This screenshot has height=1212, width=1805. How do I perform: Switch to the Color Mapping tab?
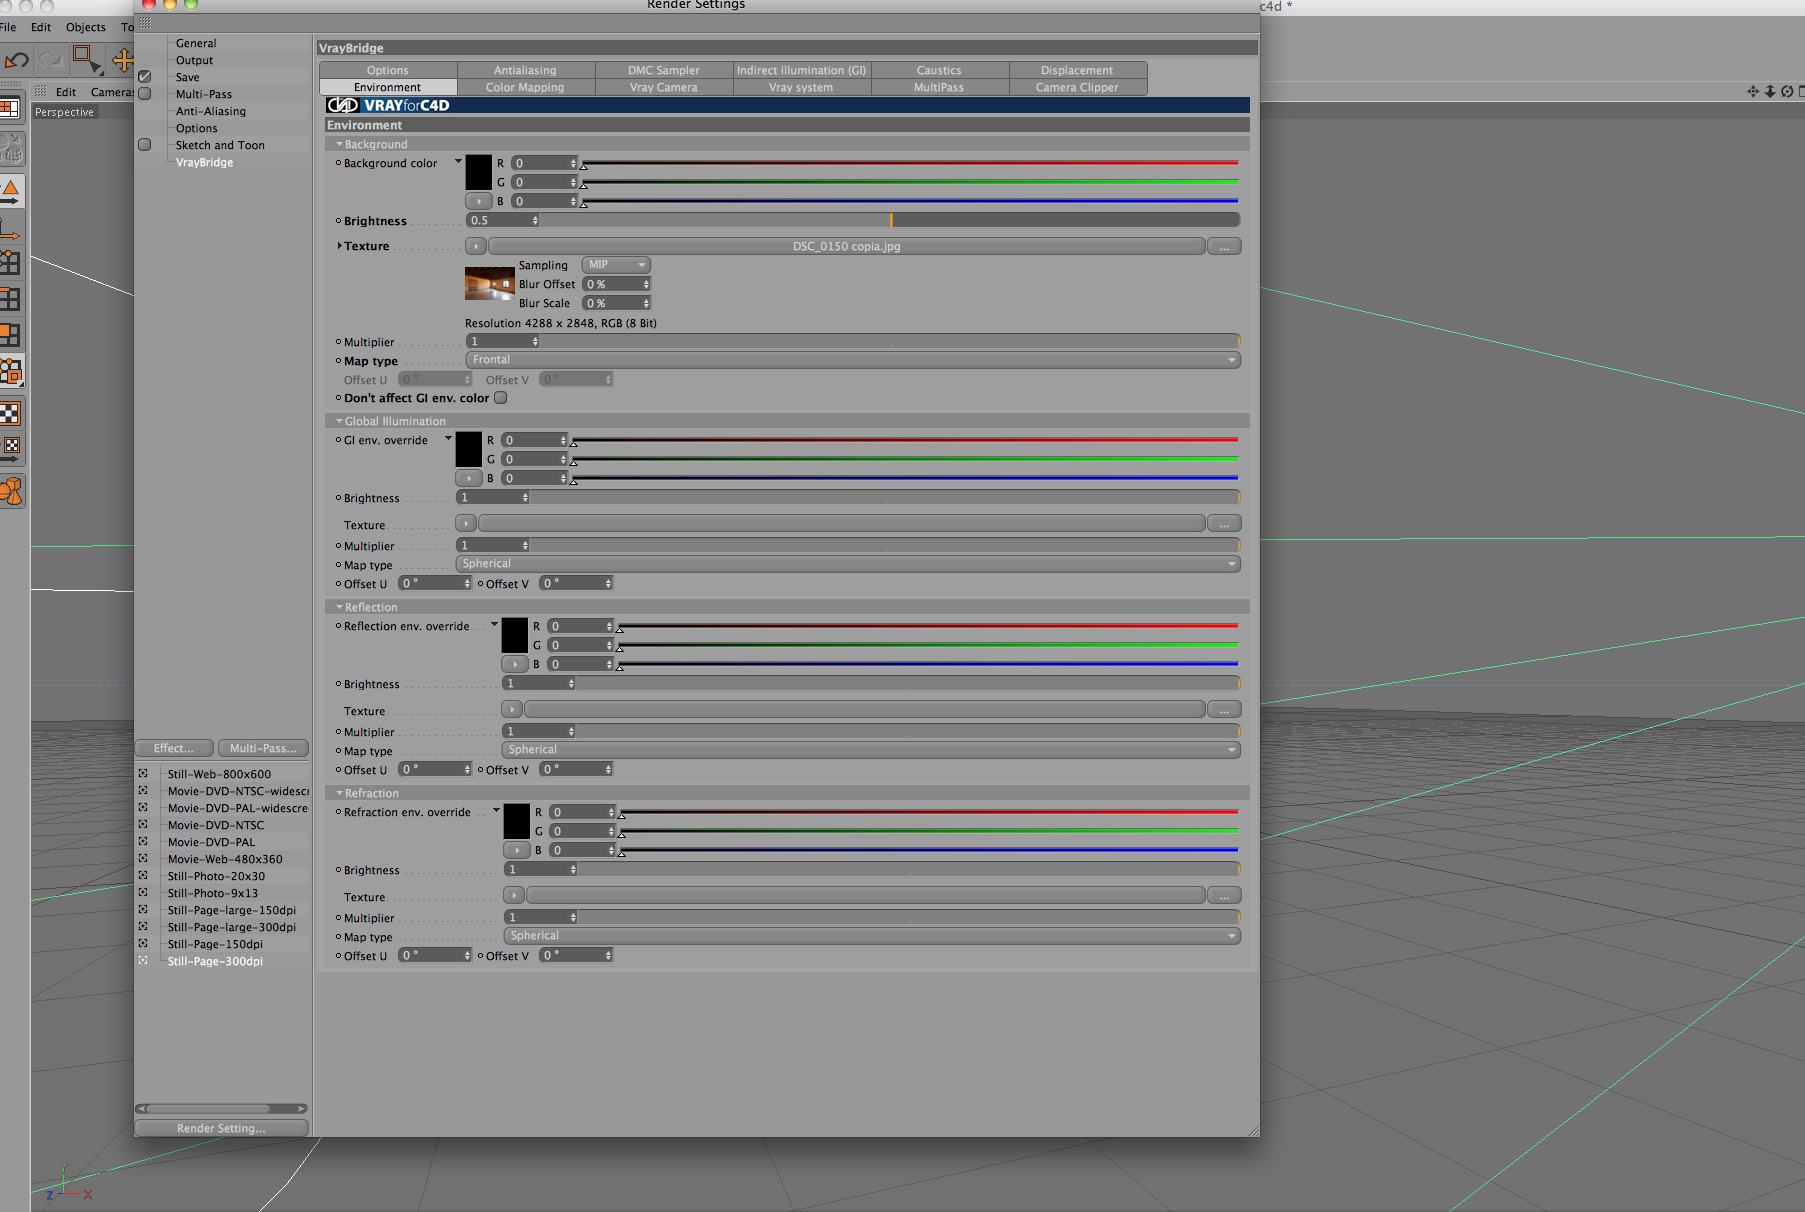(525, 87)
